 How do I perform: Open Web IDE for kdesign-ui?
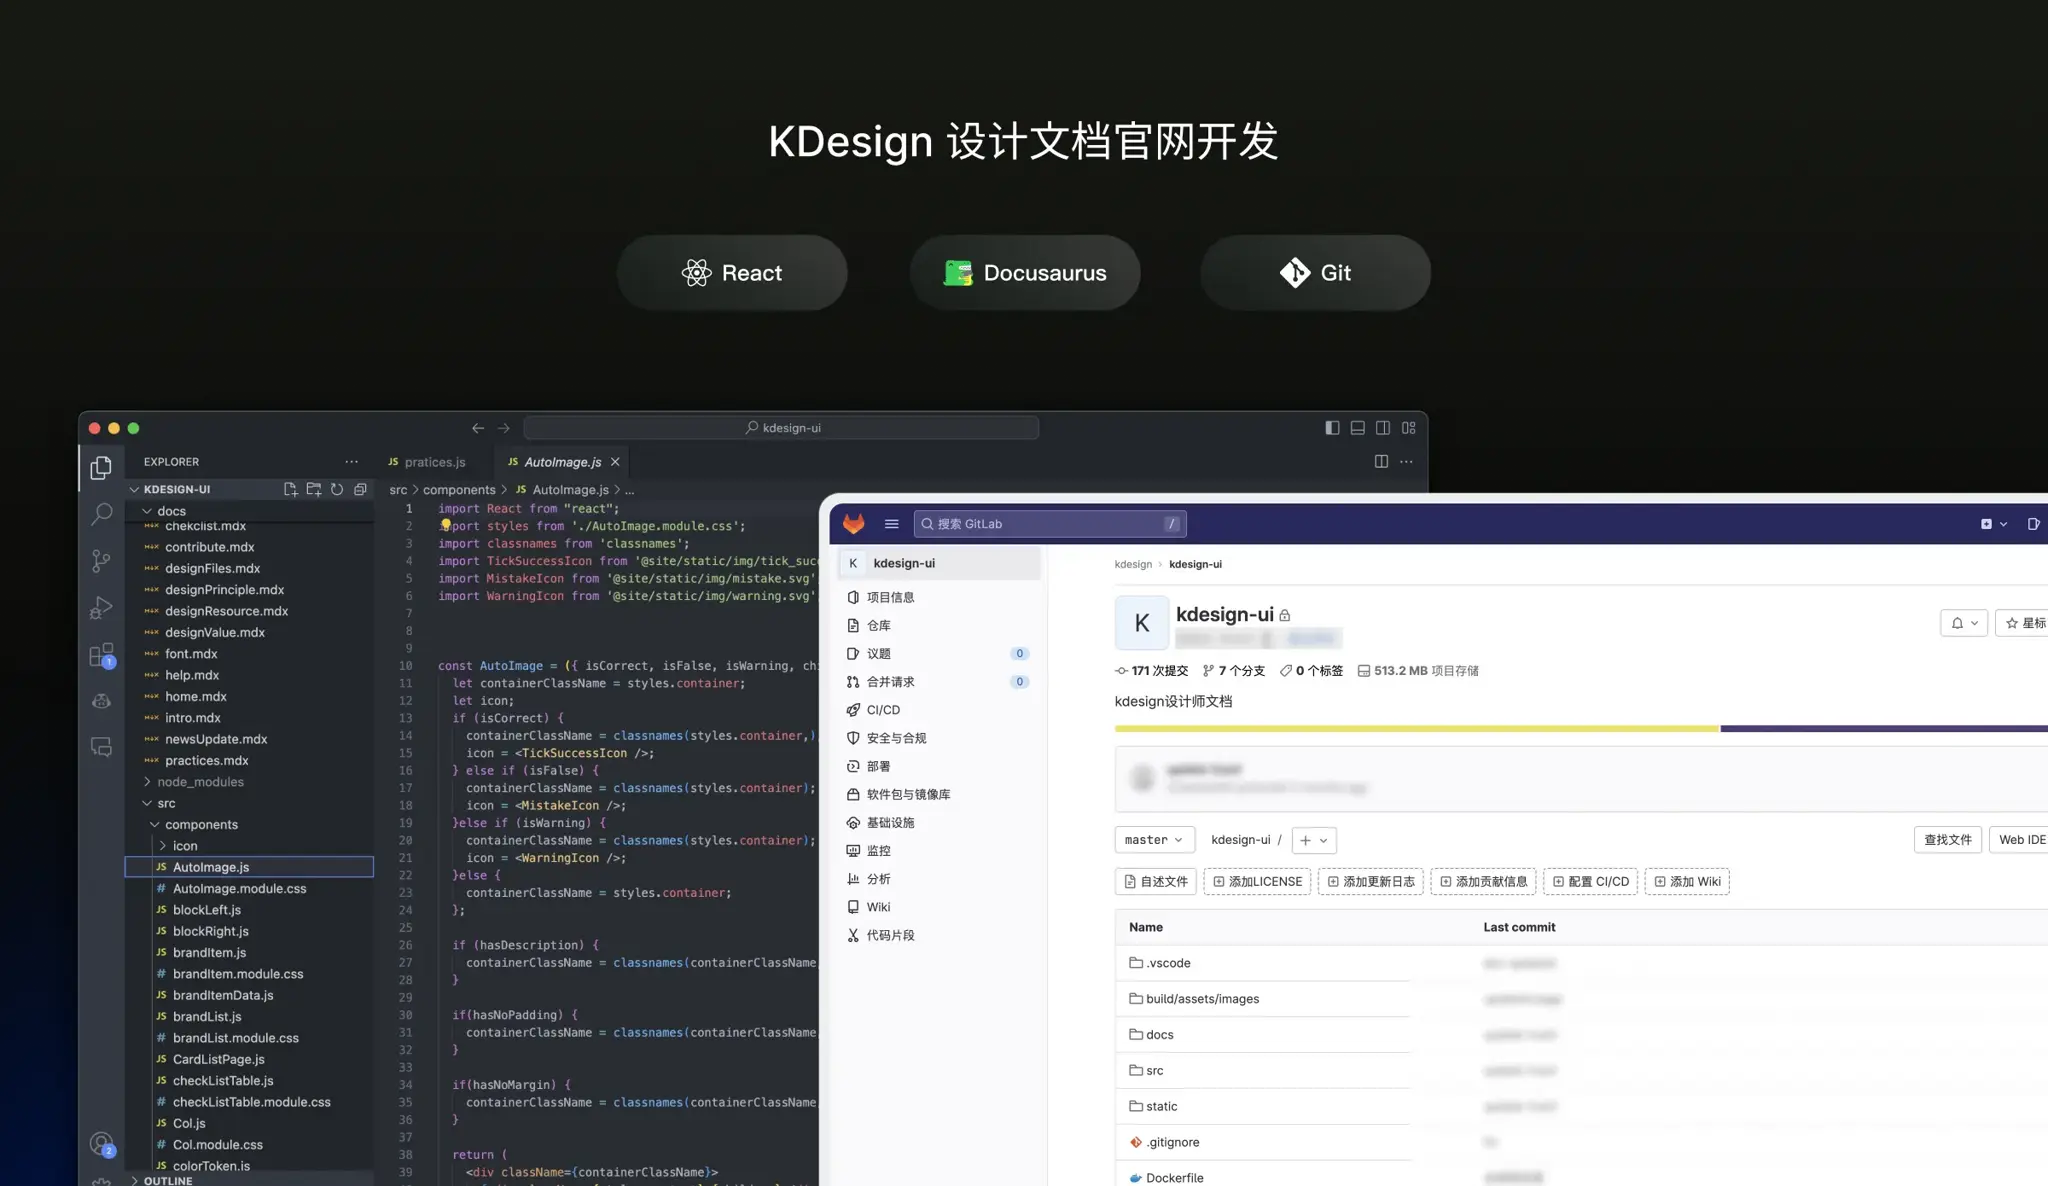tap(2021, 839)
